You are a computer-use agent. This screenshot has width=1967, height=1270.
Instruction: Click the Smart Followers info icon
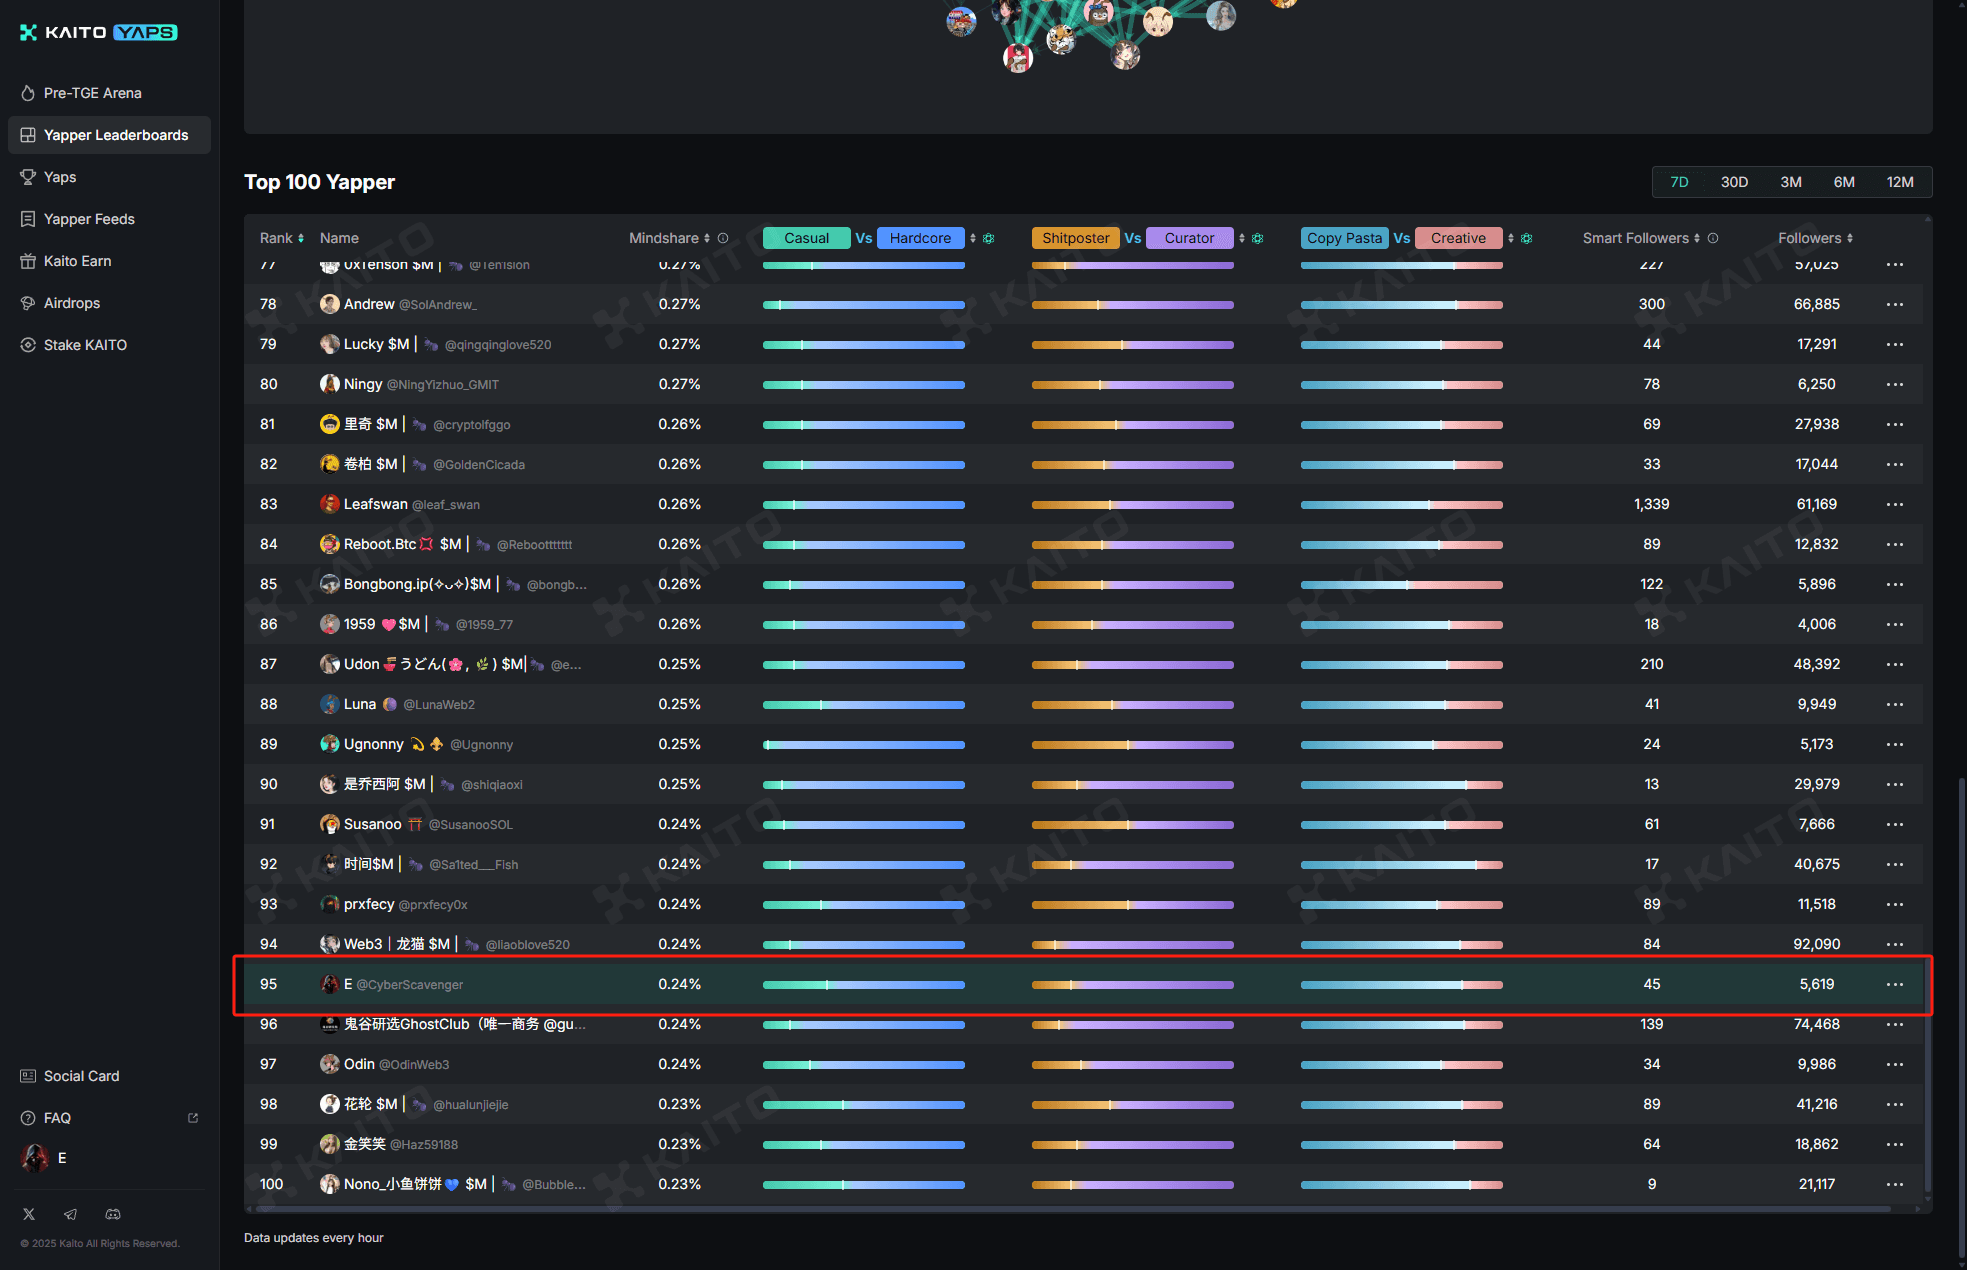[1713, 238]
